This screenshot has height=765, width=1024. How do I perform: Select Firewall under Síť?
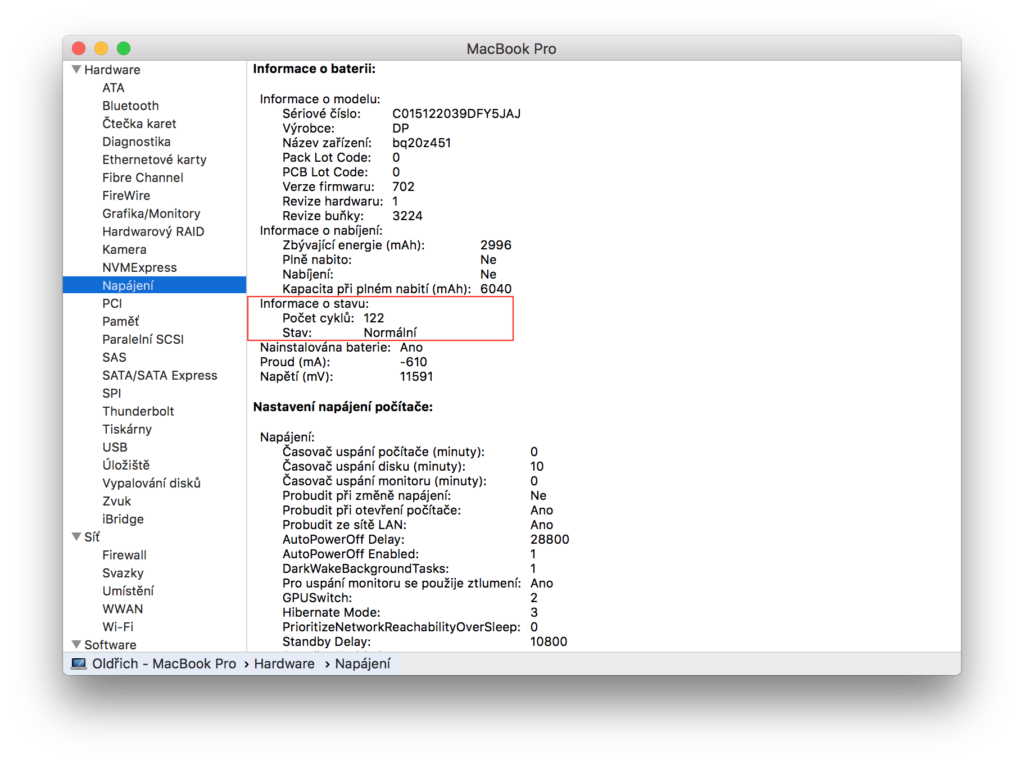[x=124, y=555]
